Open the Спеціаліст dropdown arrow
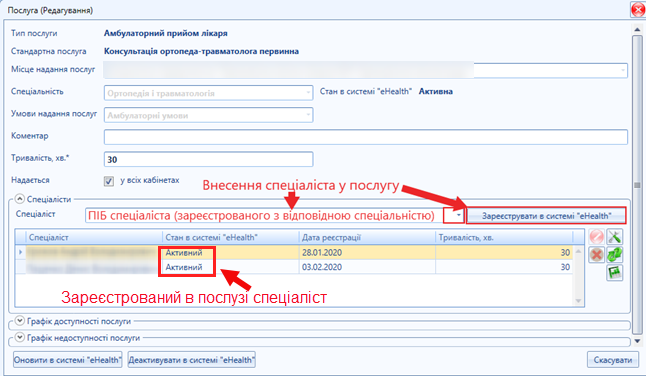The height and width of the screenshot is (376, 646). point(459,215)
